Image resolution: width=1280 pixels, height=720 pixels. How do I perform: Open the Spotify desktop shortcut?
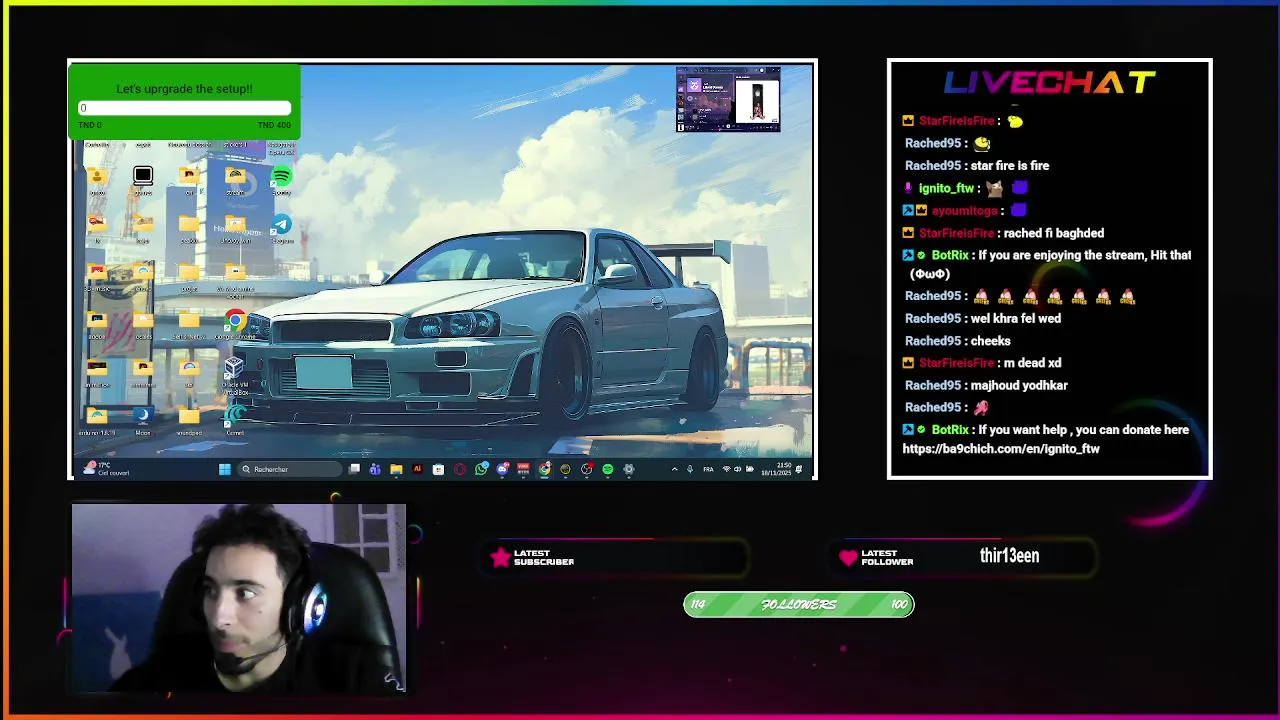pos(281,178)
